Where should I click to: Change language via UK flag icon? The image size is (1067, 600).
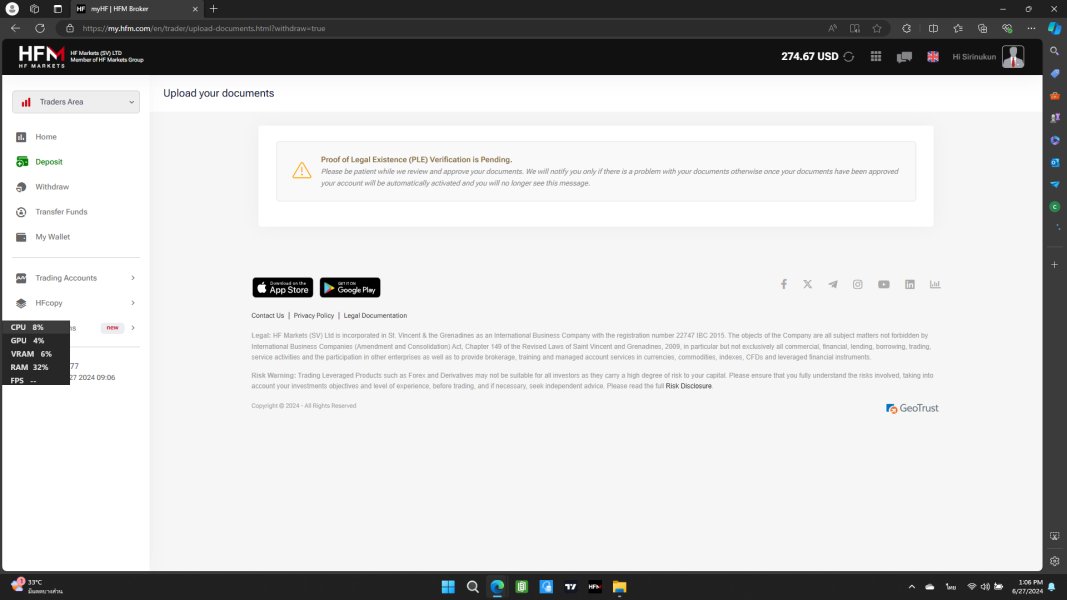933,57
